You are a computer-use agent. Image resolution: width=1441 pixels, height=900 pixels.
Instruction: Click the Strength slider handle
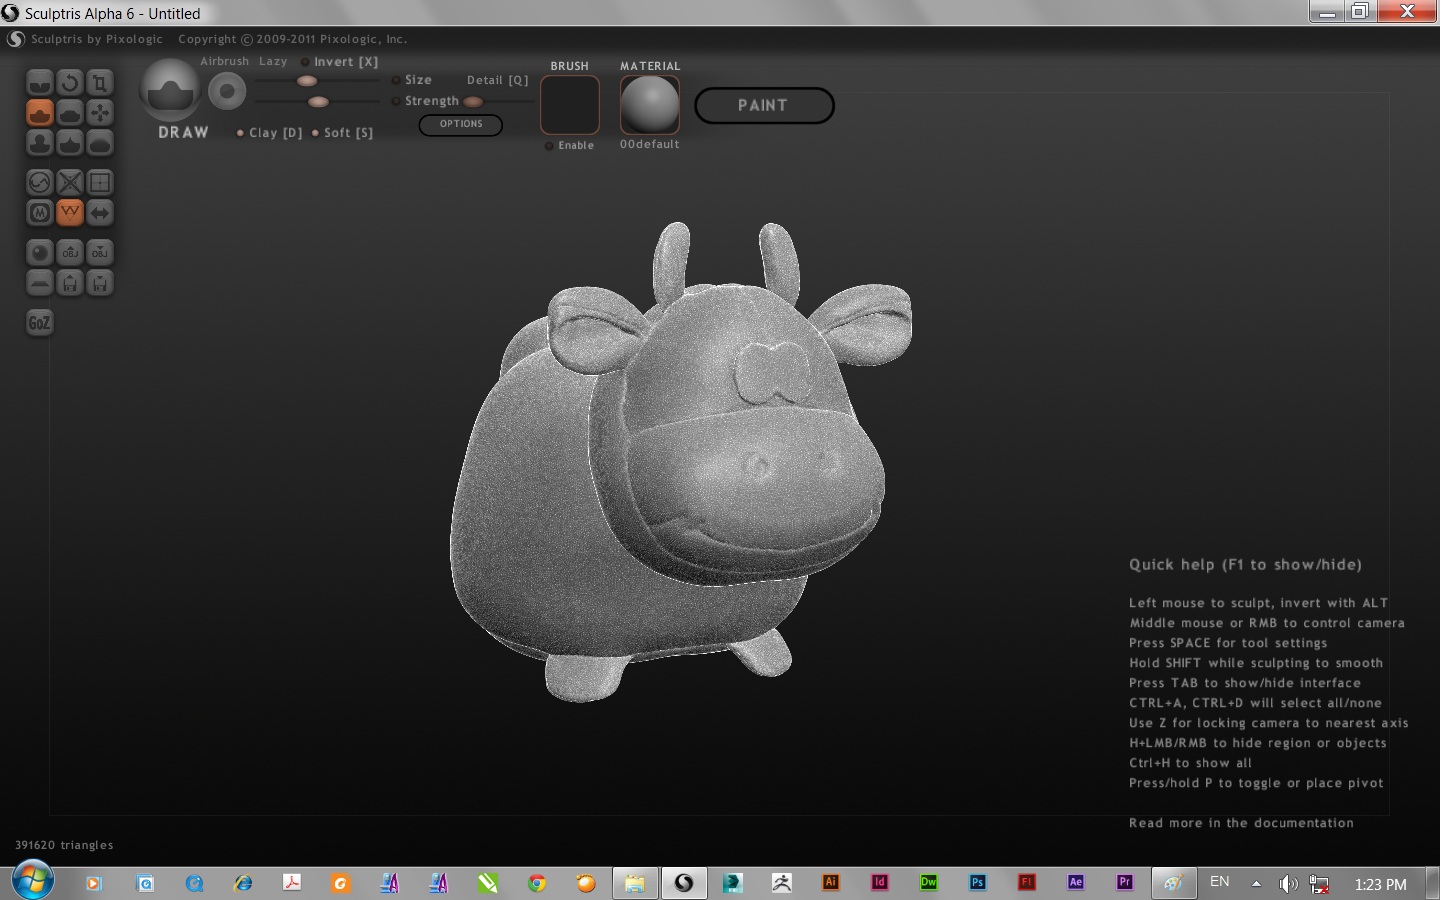318,102
